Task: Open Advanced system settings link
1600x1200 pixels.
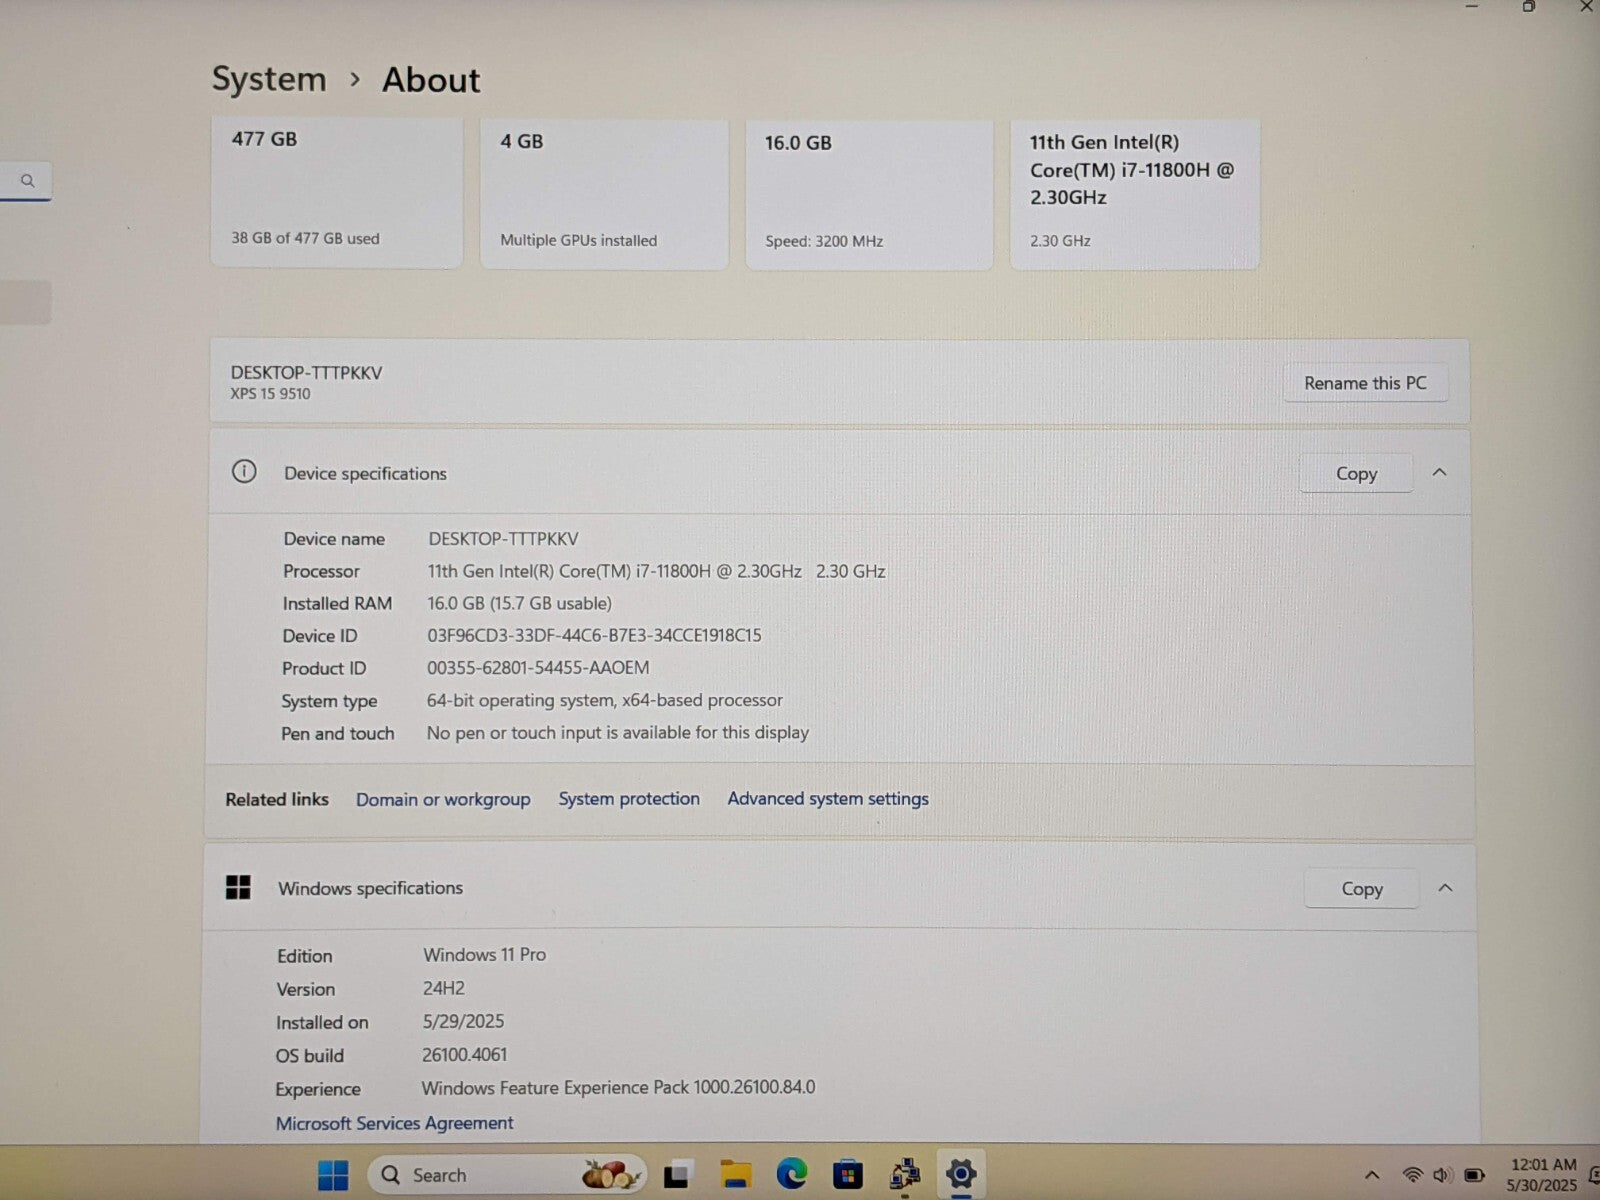Action: click(x=827, y=799)
